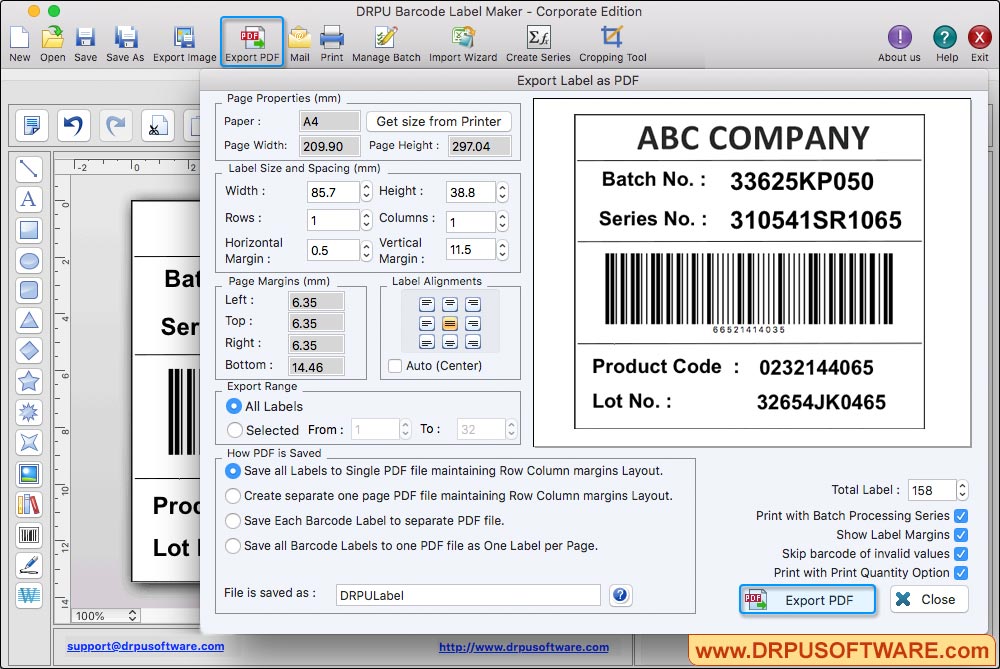The height and width of the screenshot is (669, 1000).
Task: Pick the barcode tool from the left toolbar
Action: [x=29, y=534]
